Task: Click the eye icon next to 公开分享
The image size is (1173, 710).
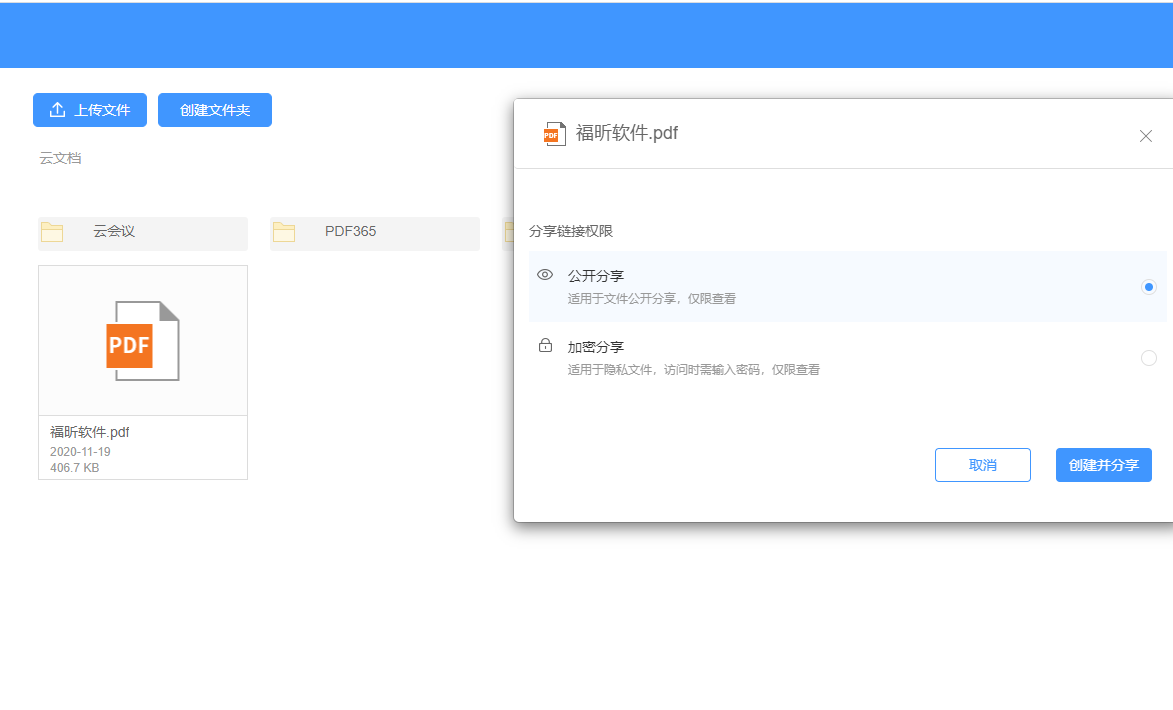Action: pos(545,274)
